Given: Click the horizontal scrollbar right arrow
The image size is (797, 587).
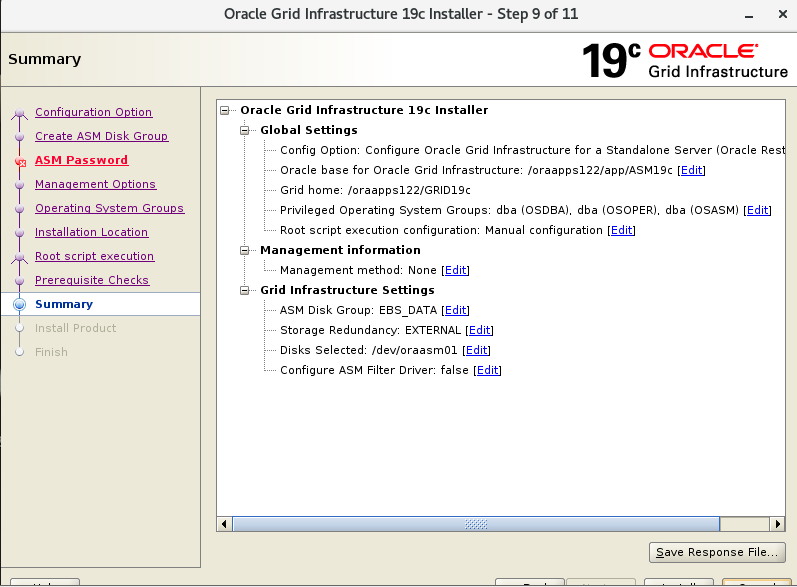Looking at the screenshot, I should [x=777, y=523].
